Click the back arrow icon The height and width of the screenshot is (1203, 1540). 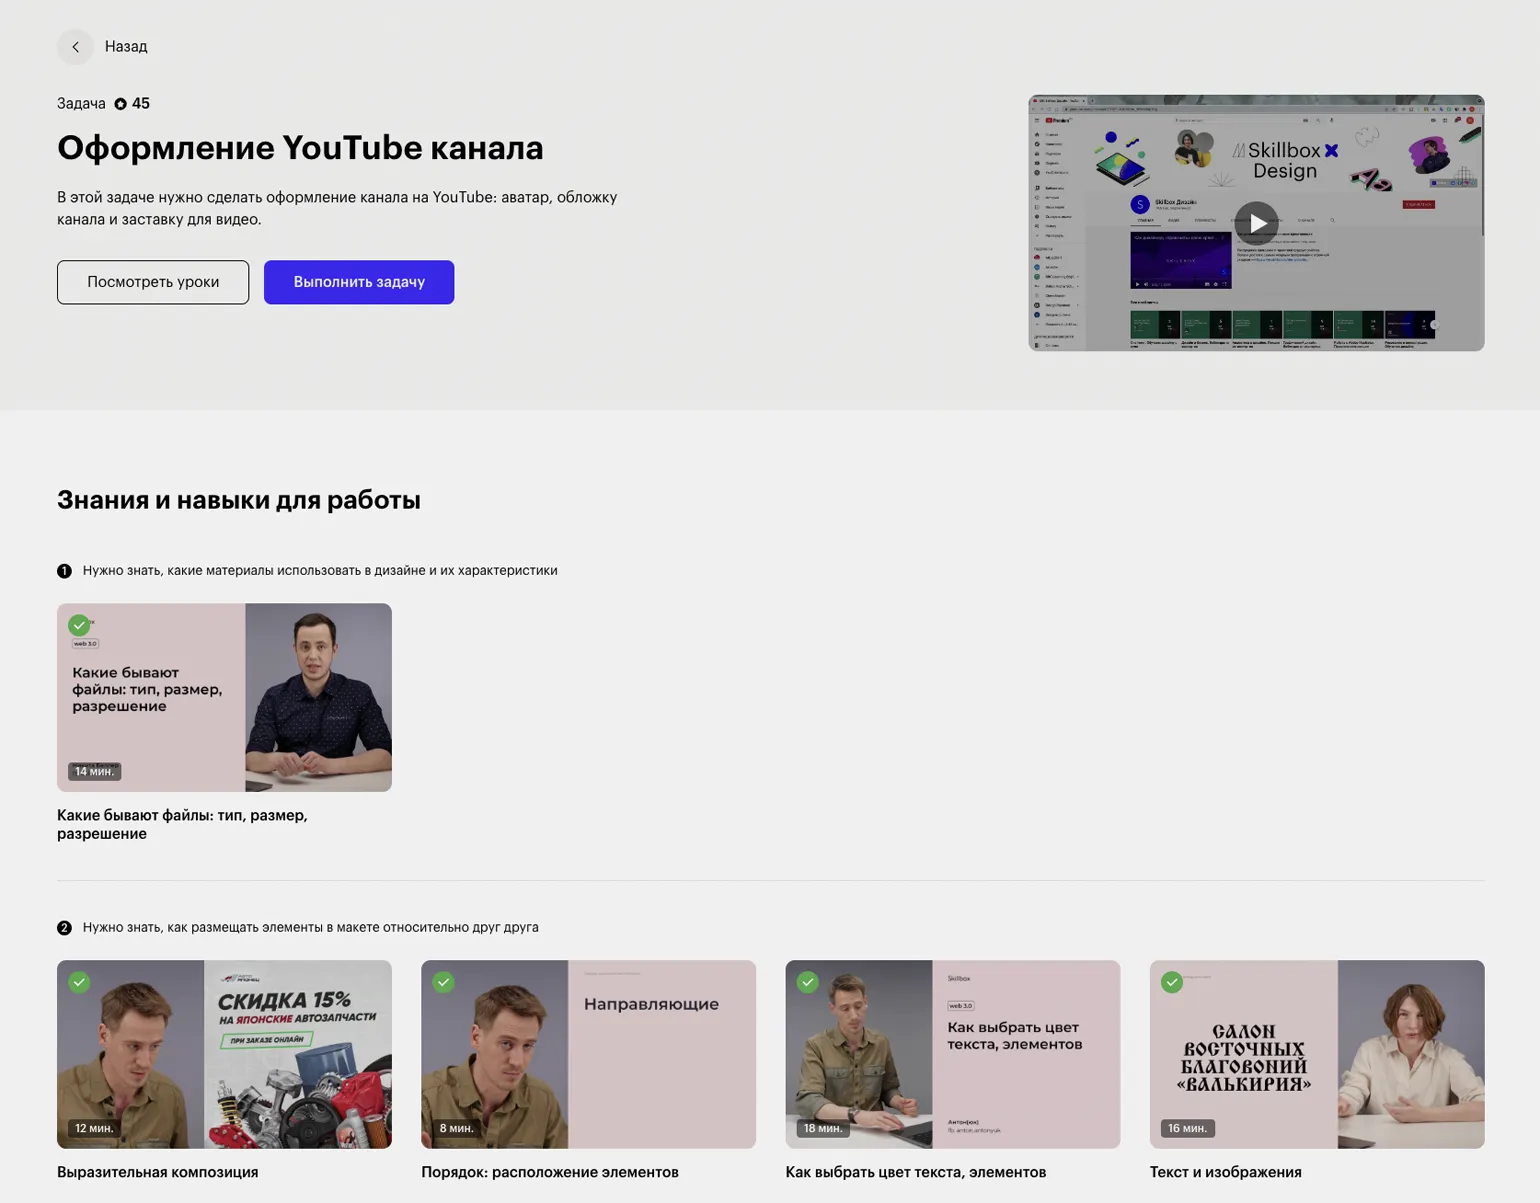pyautogui.click(x=75, y=47)
